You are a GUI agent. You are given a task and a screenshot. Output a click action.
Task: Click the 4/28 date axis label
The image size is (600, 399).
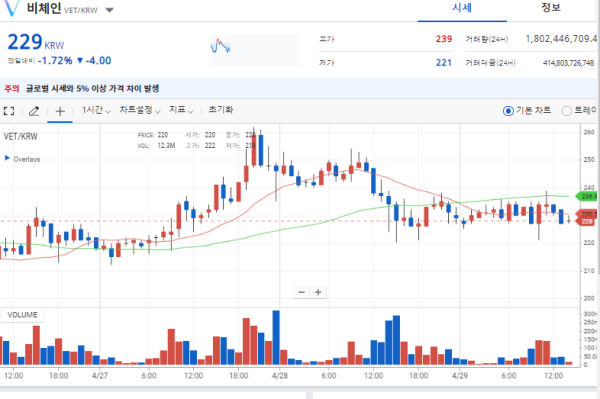280,376
